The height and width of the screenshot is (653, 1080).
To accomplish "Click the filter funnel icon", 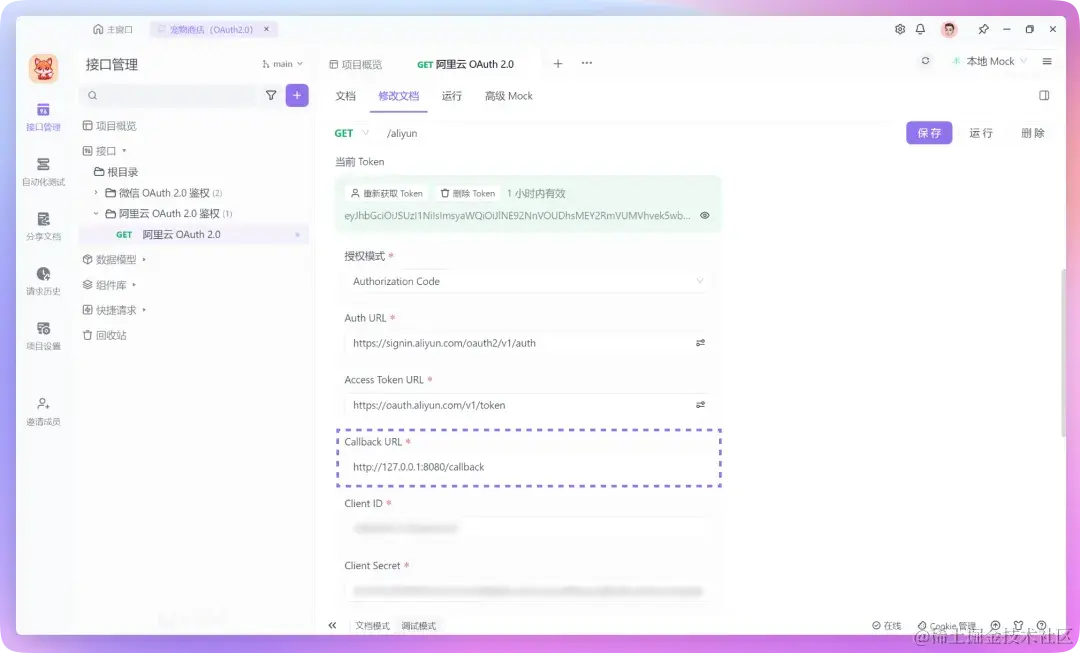I will point(271,95).
